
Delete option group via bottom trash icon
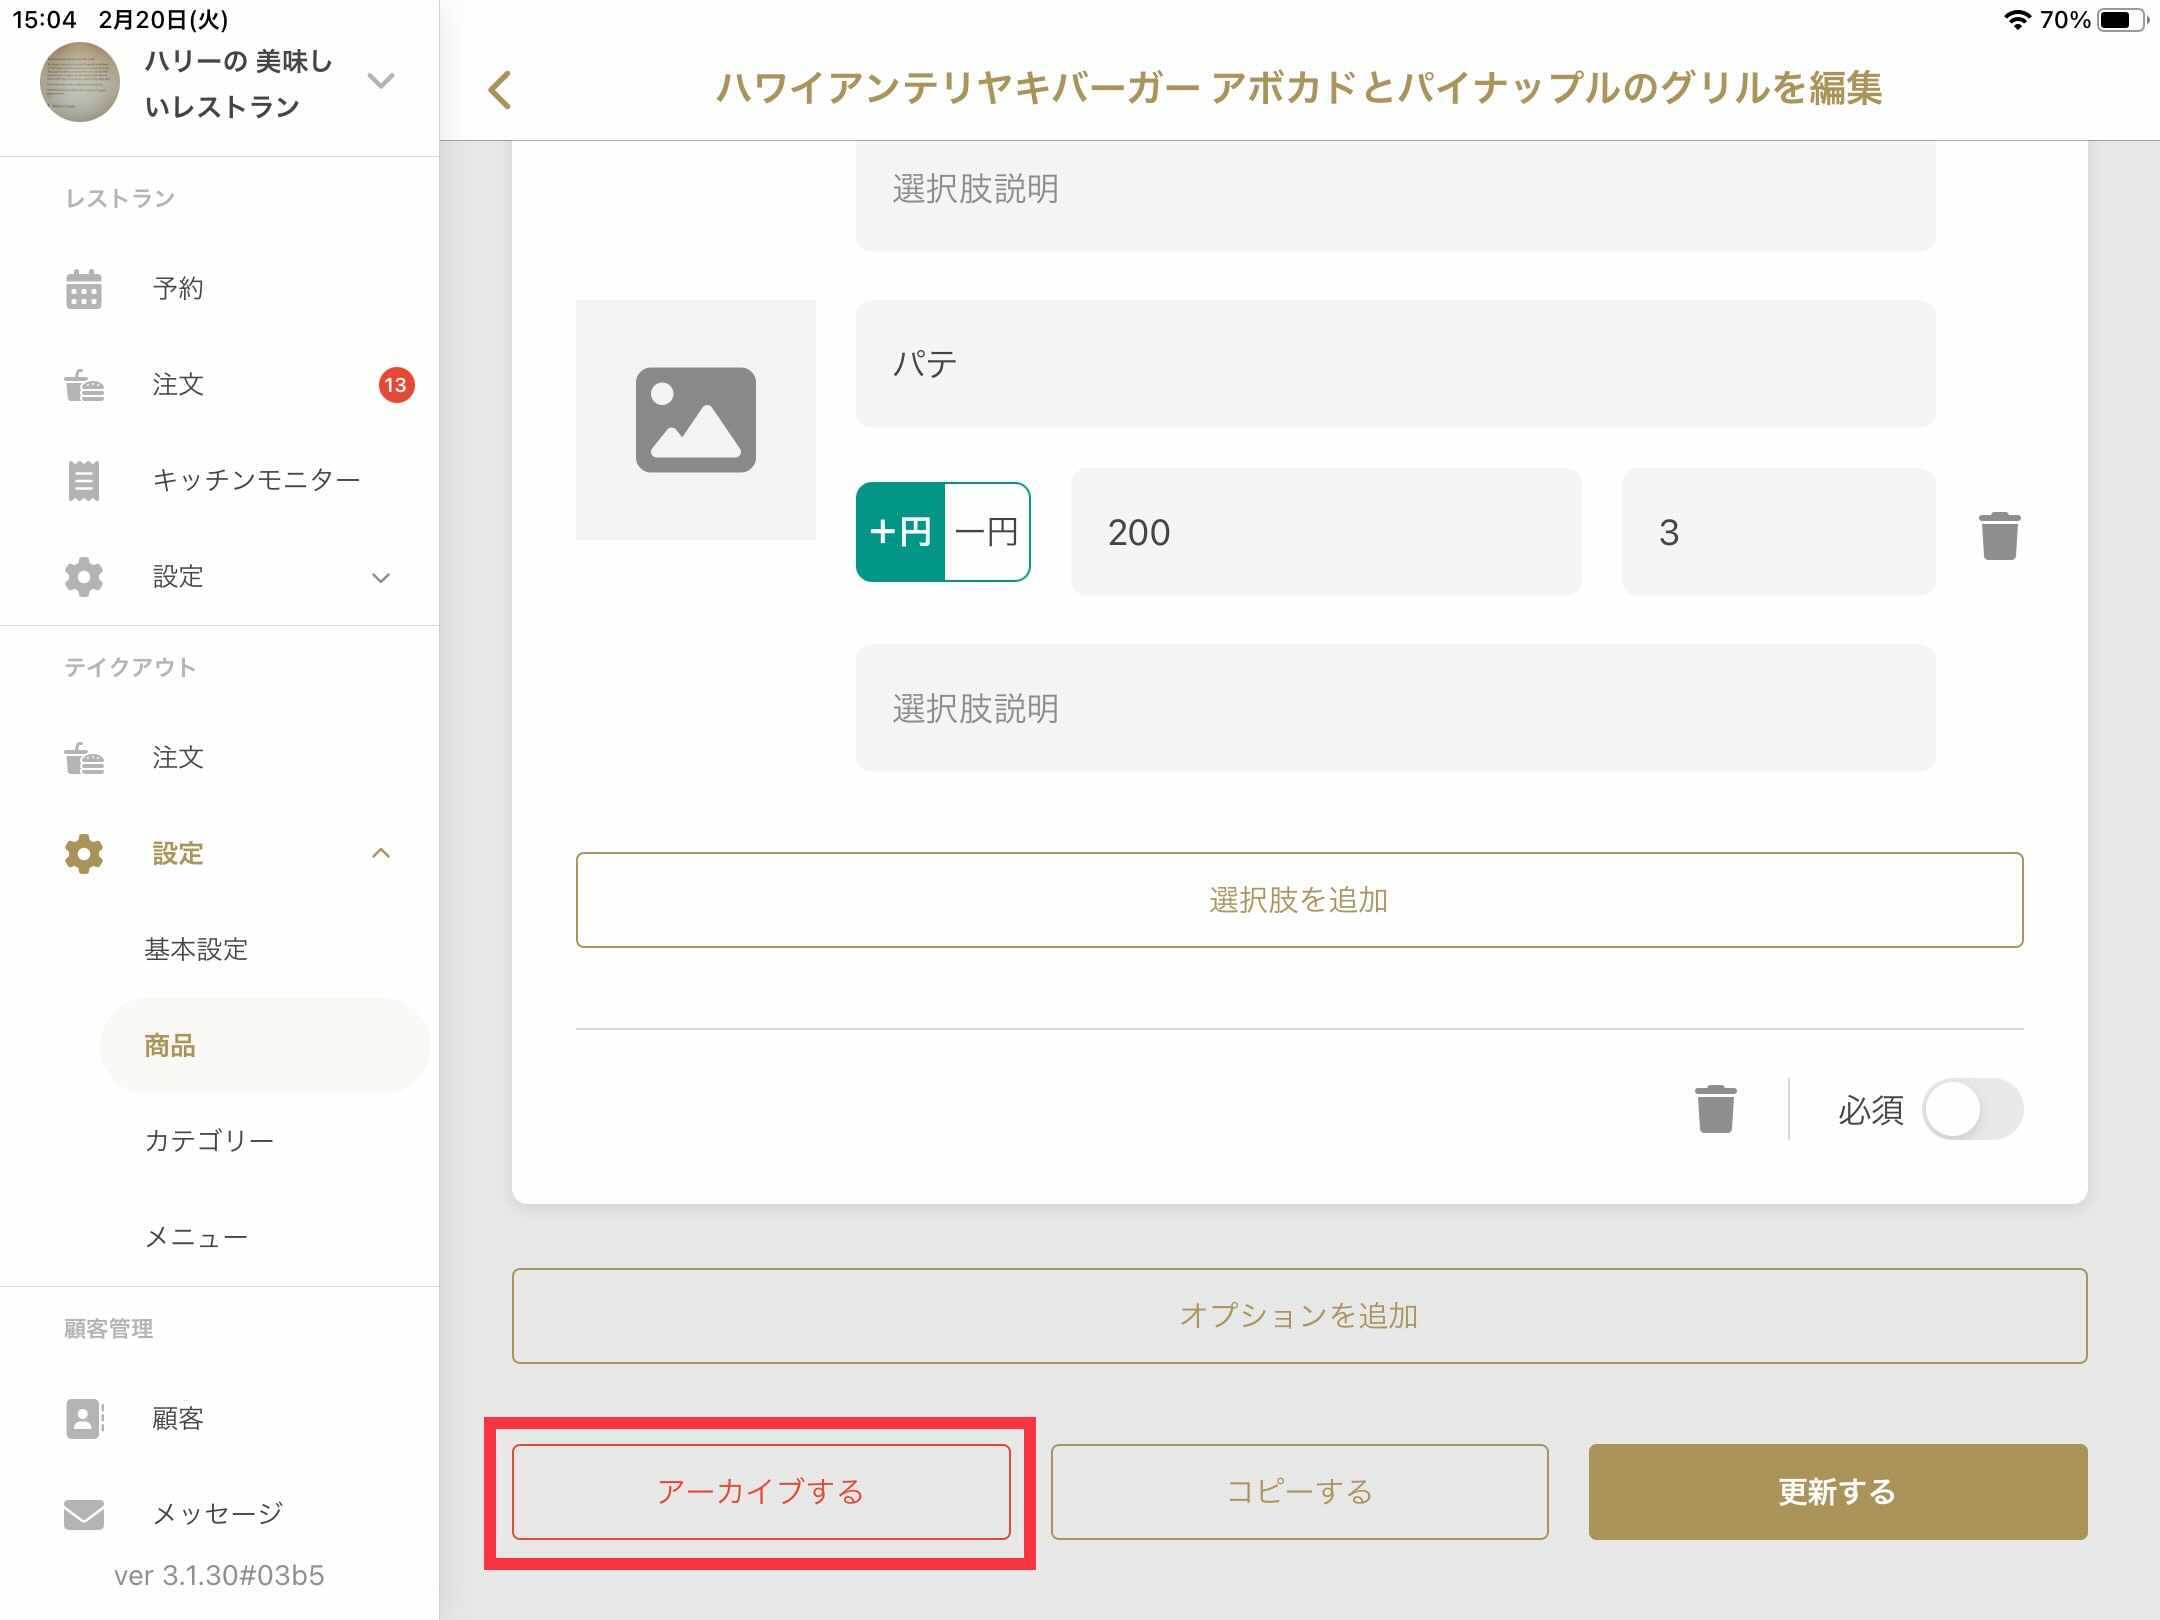tap(1715, 1109)
